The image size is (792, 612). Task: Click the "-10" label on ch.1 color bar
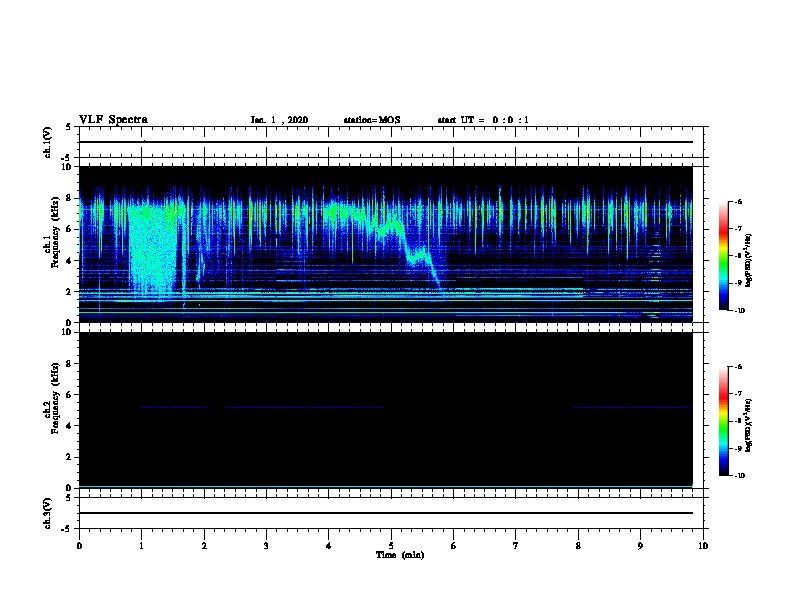click(x=739, y=310)
